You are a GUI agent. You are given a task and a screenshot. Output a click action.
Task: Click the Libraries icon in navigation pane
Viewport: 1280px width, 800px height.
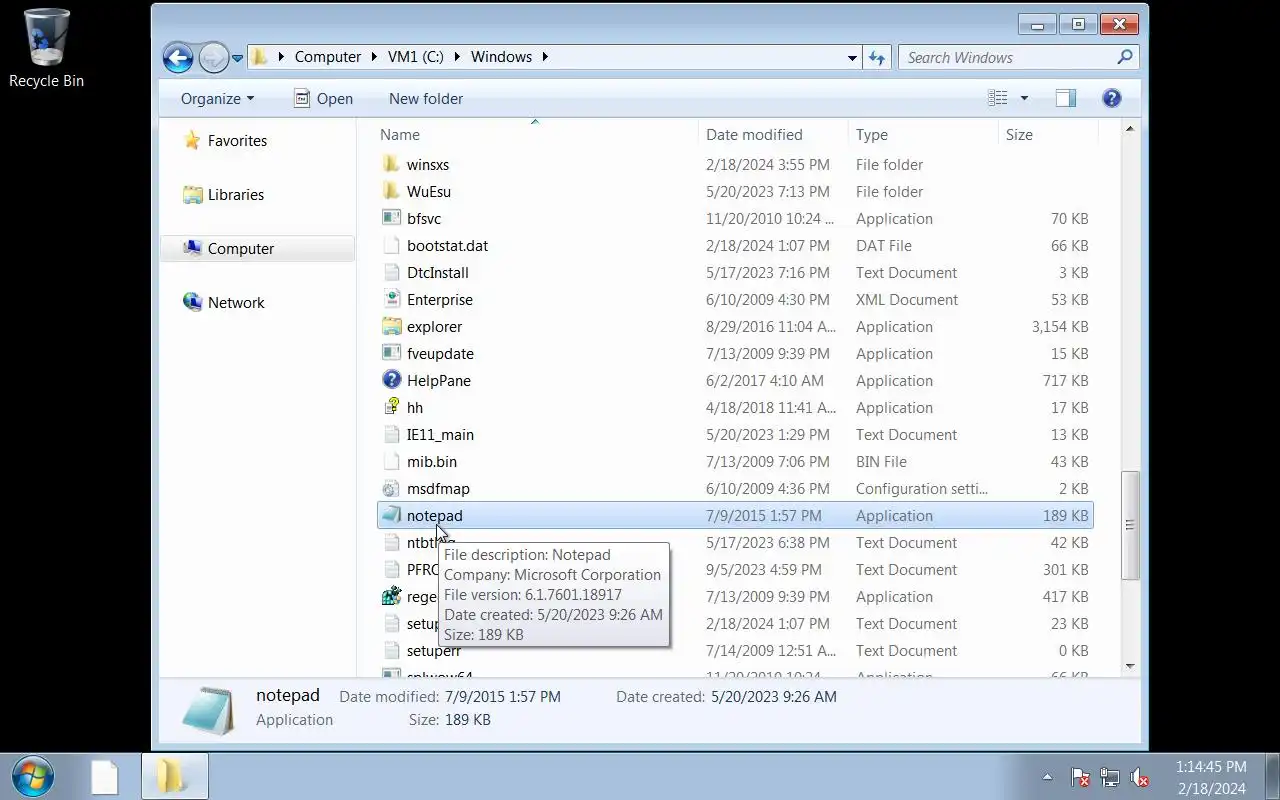(192, 194)
